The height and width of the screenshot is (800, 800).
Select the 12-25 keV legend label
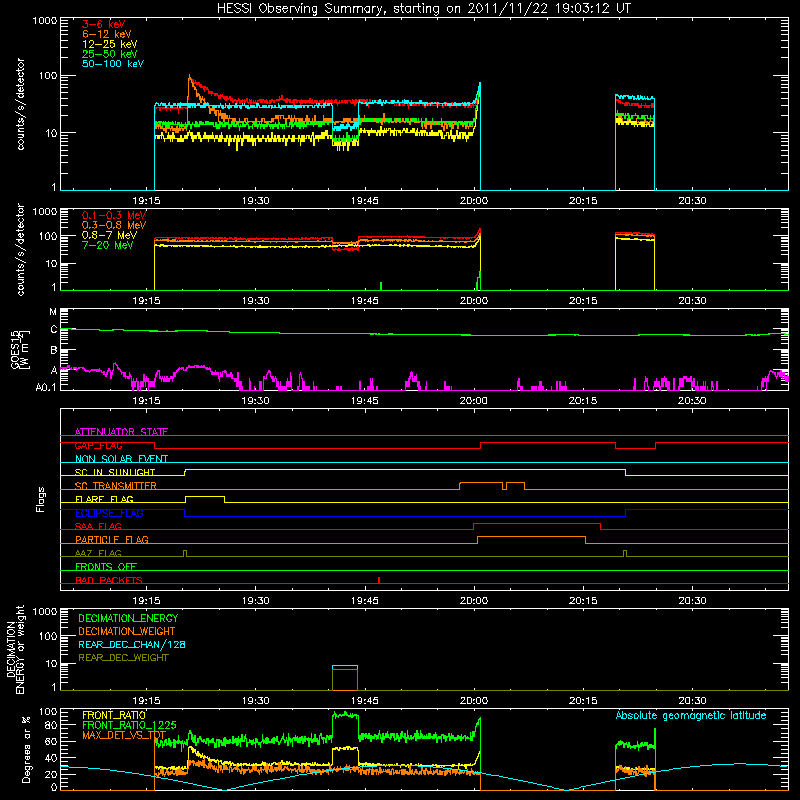(109, 44)
